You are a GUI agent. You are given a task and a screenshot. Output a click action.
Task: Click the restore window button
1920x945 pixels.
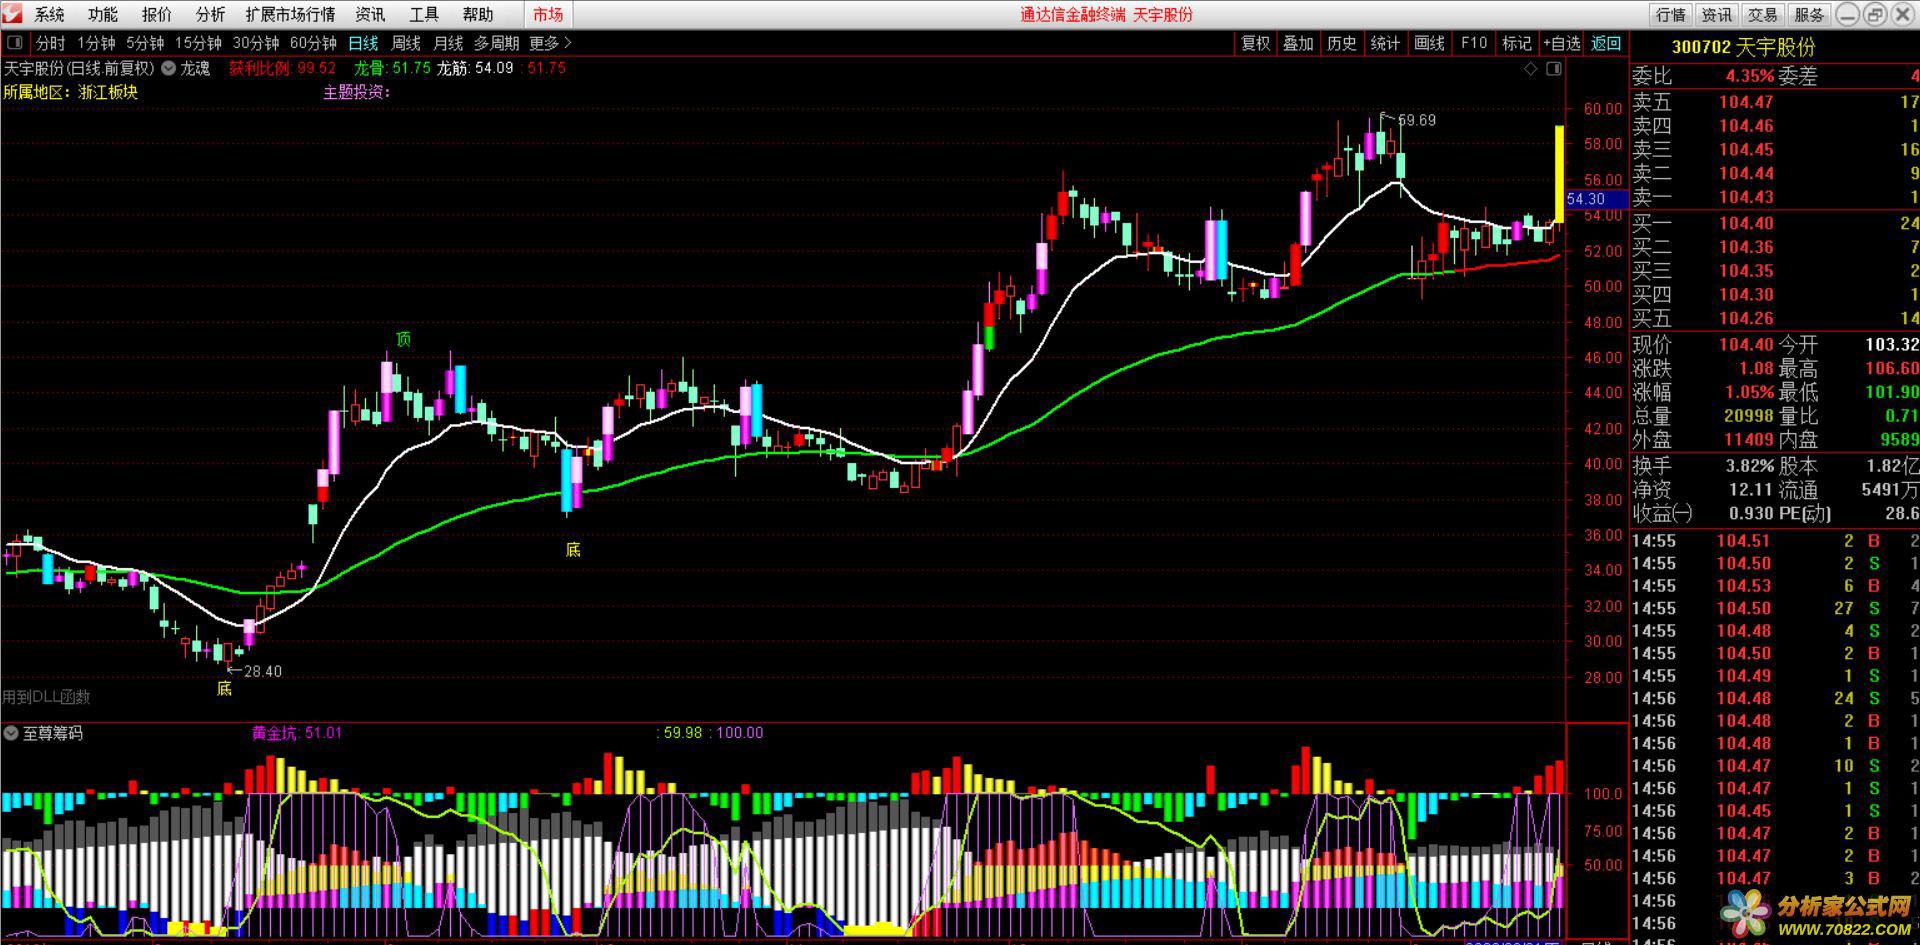pyautogui.click(x=1875, y=14)
